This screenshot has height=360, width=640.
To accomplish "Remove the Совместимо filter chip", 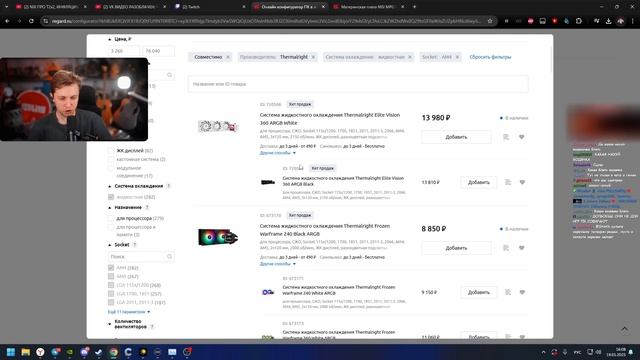I will (228, 57).
